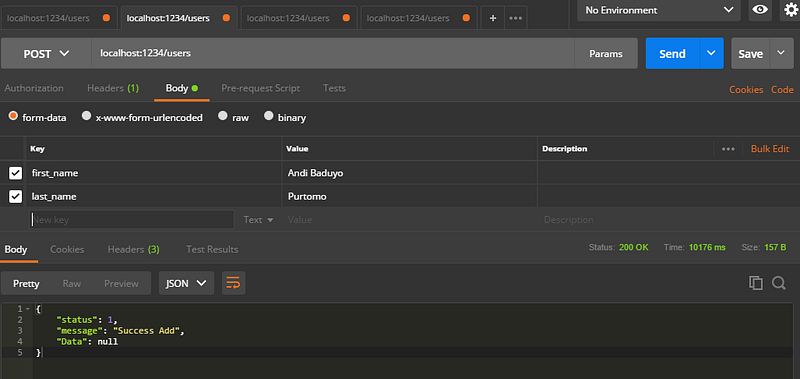Screen dimensions: 800x379
Task: Select the response Body tab
Action: 16,249
